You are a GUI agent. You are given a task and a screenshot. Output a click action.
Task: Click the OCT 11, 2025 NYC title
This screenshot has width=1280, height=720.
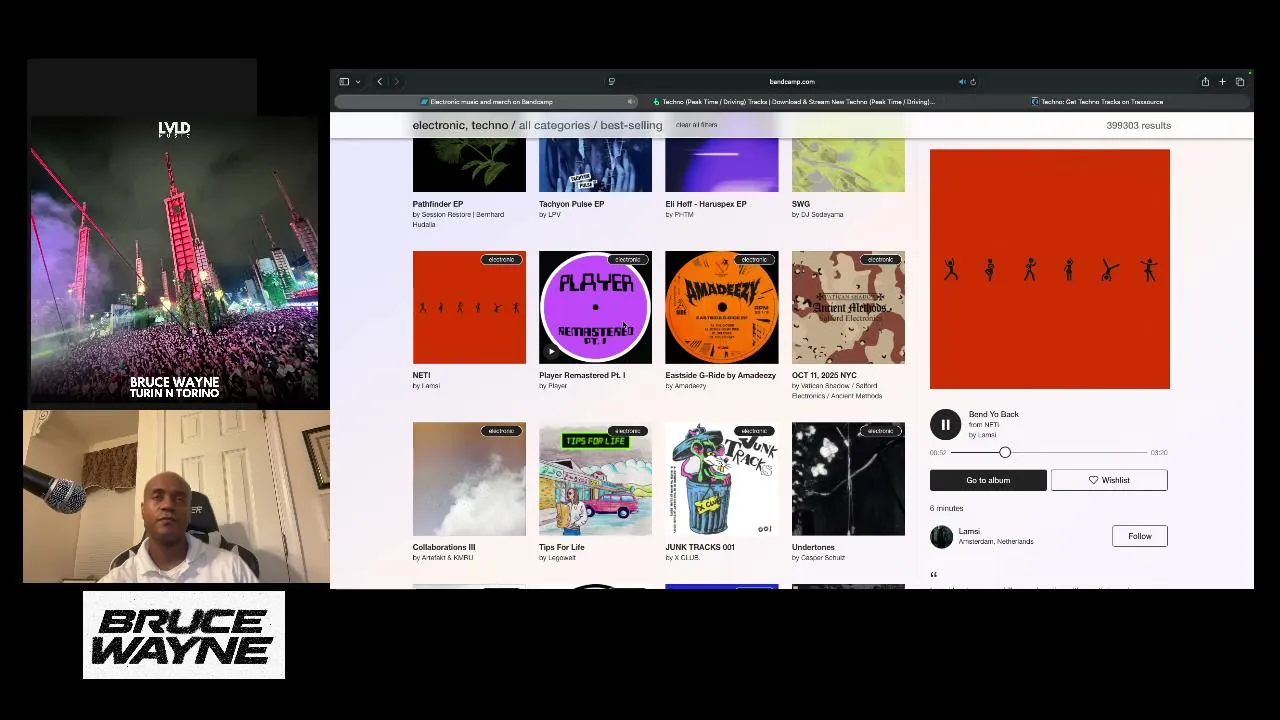click(x=824, y=376)
